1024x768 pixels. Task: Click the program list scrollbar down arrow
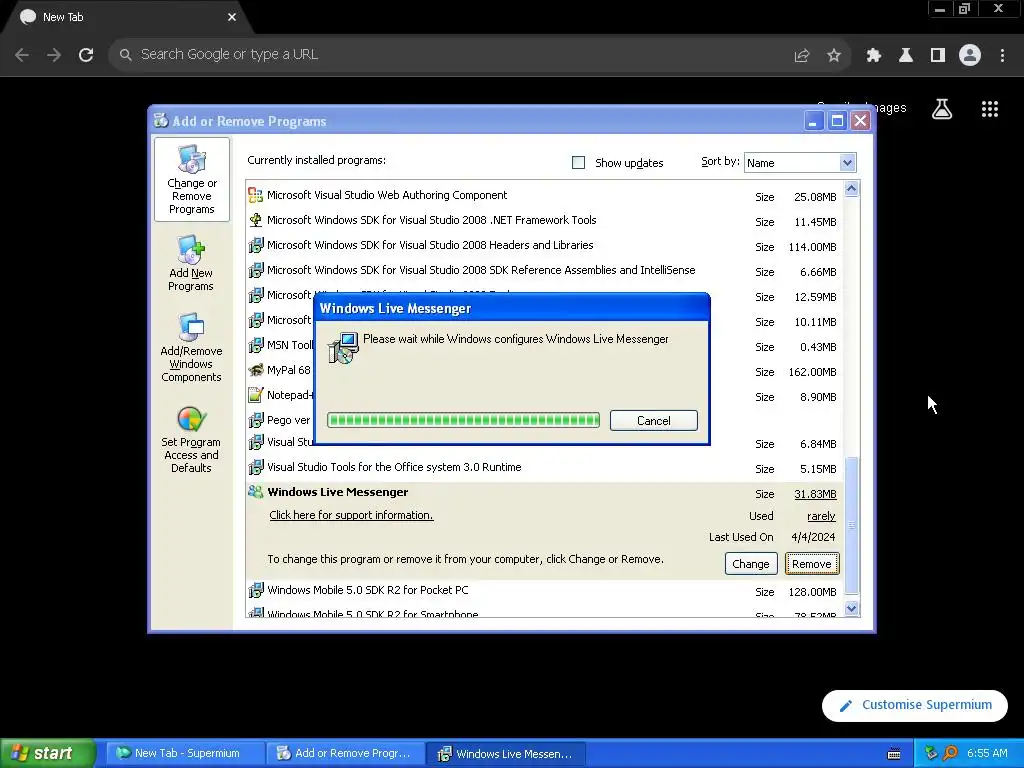pos(851,609)
